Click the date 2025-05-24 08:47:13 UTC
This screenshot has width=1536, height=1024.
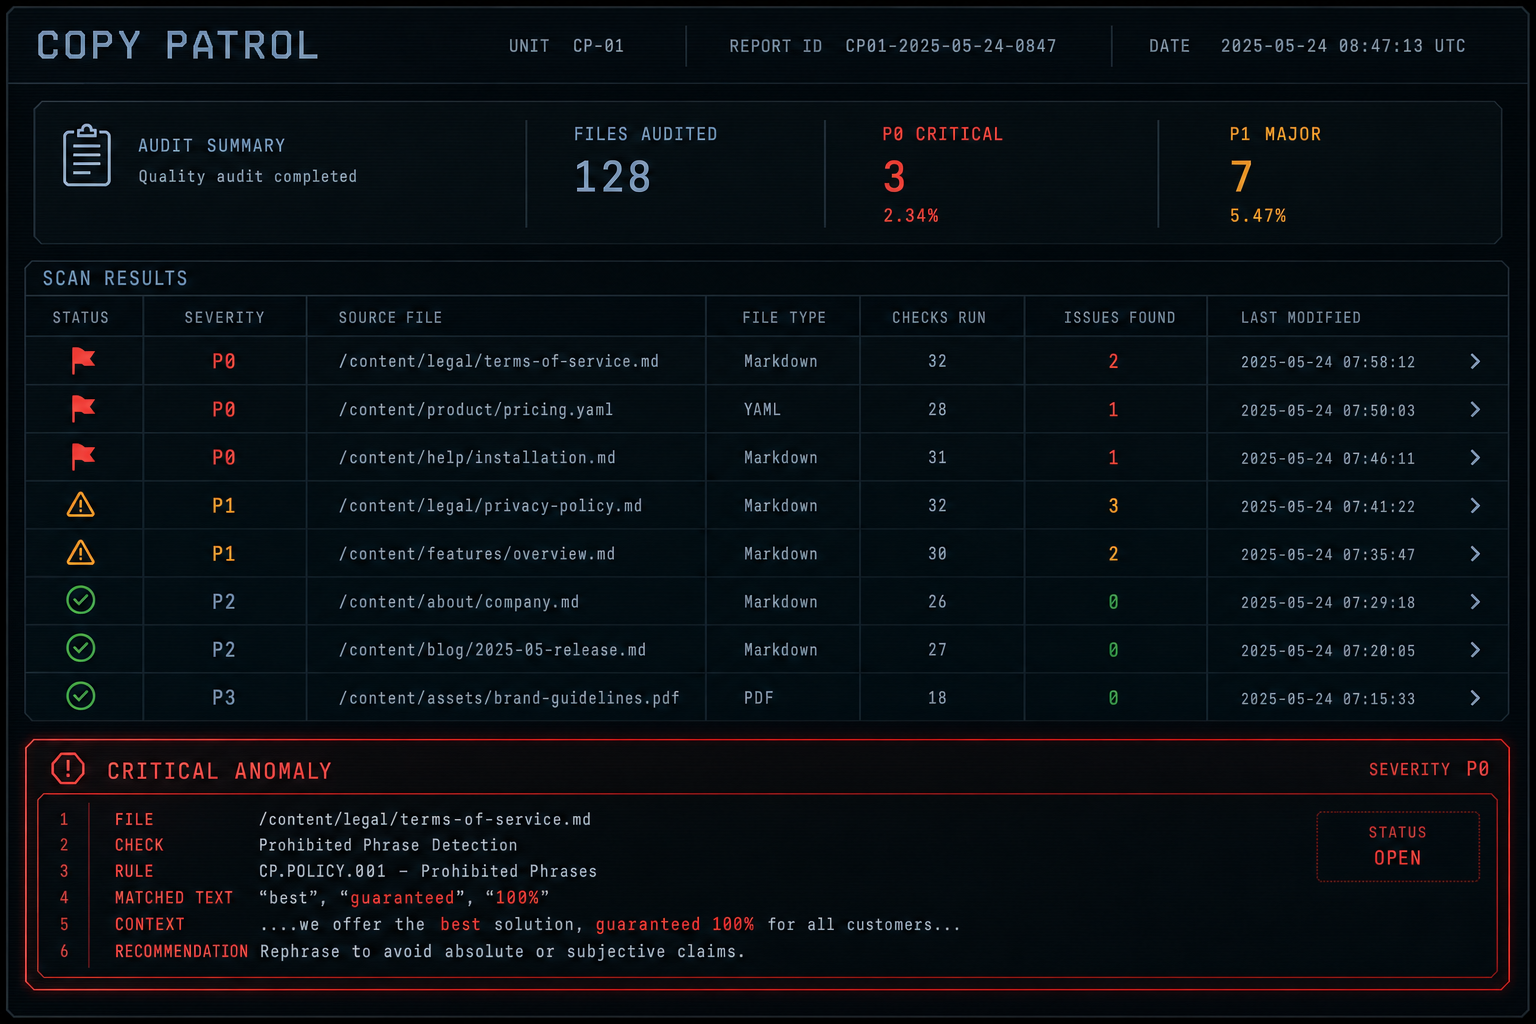pyautogui.click(x=1343, y=46)
